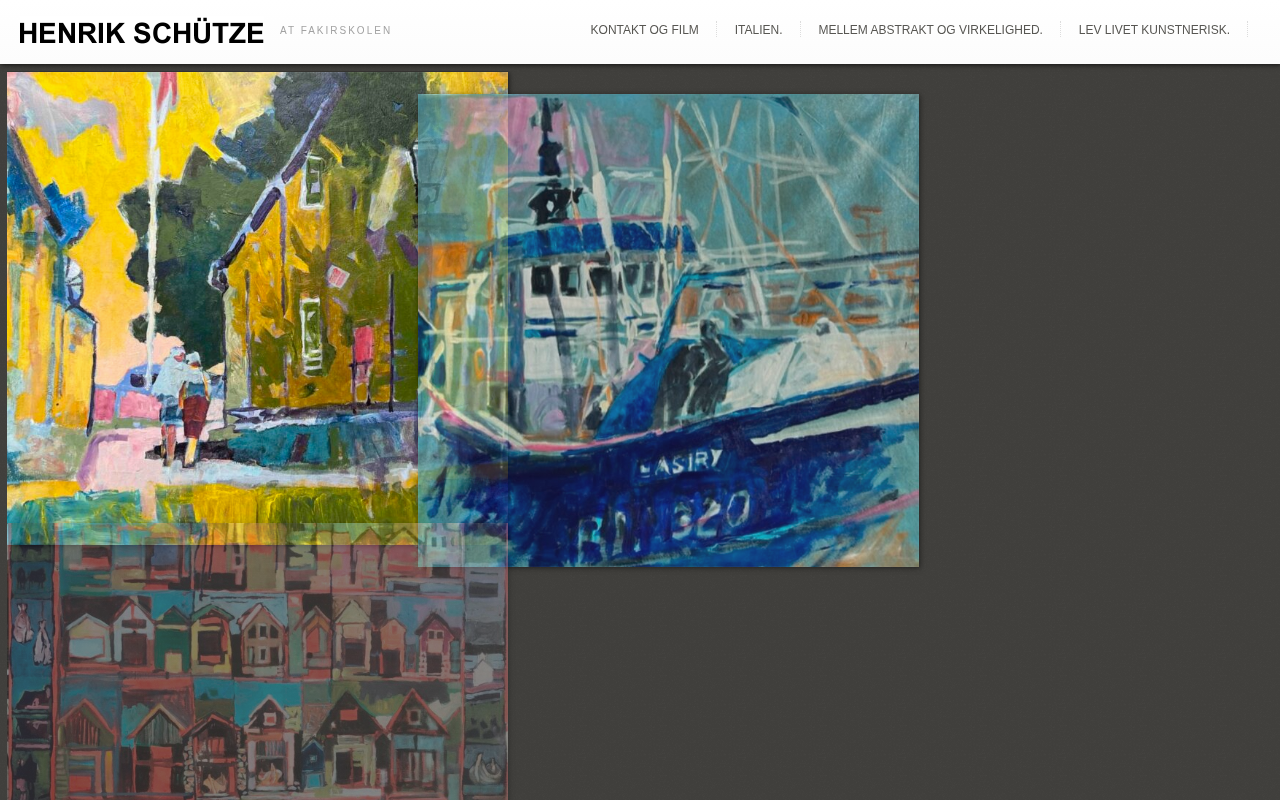This screenshot has height=800, width=1280.
Task: Click the AT FAKIRSKOLEN tagline
Action: pos(336,31)
